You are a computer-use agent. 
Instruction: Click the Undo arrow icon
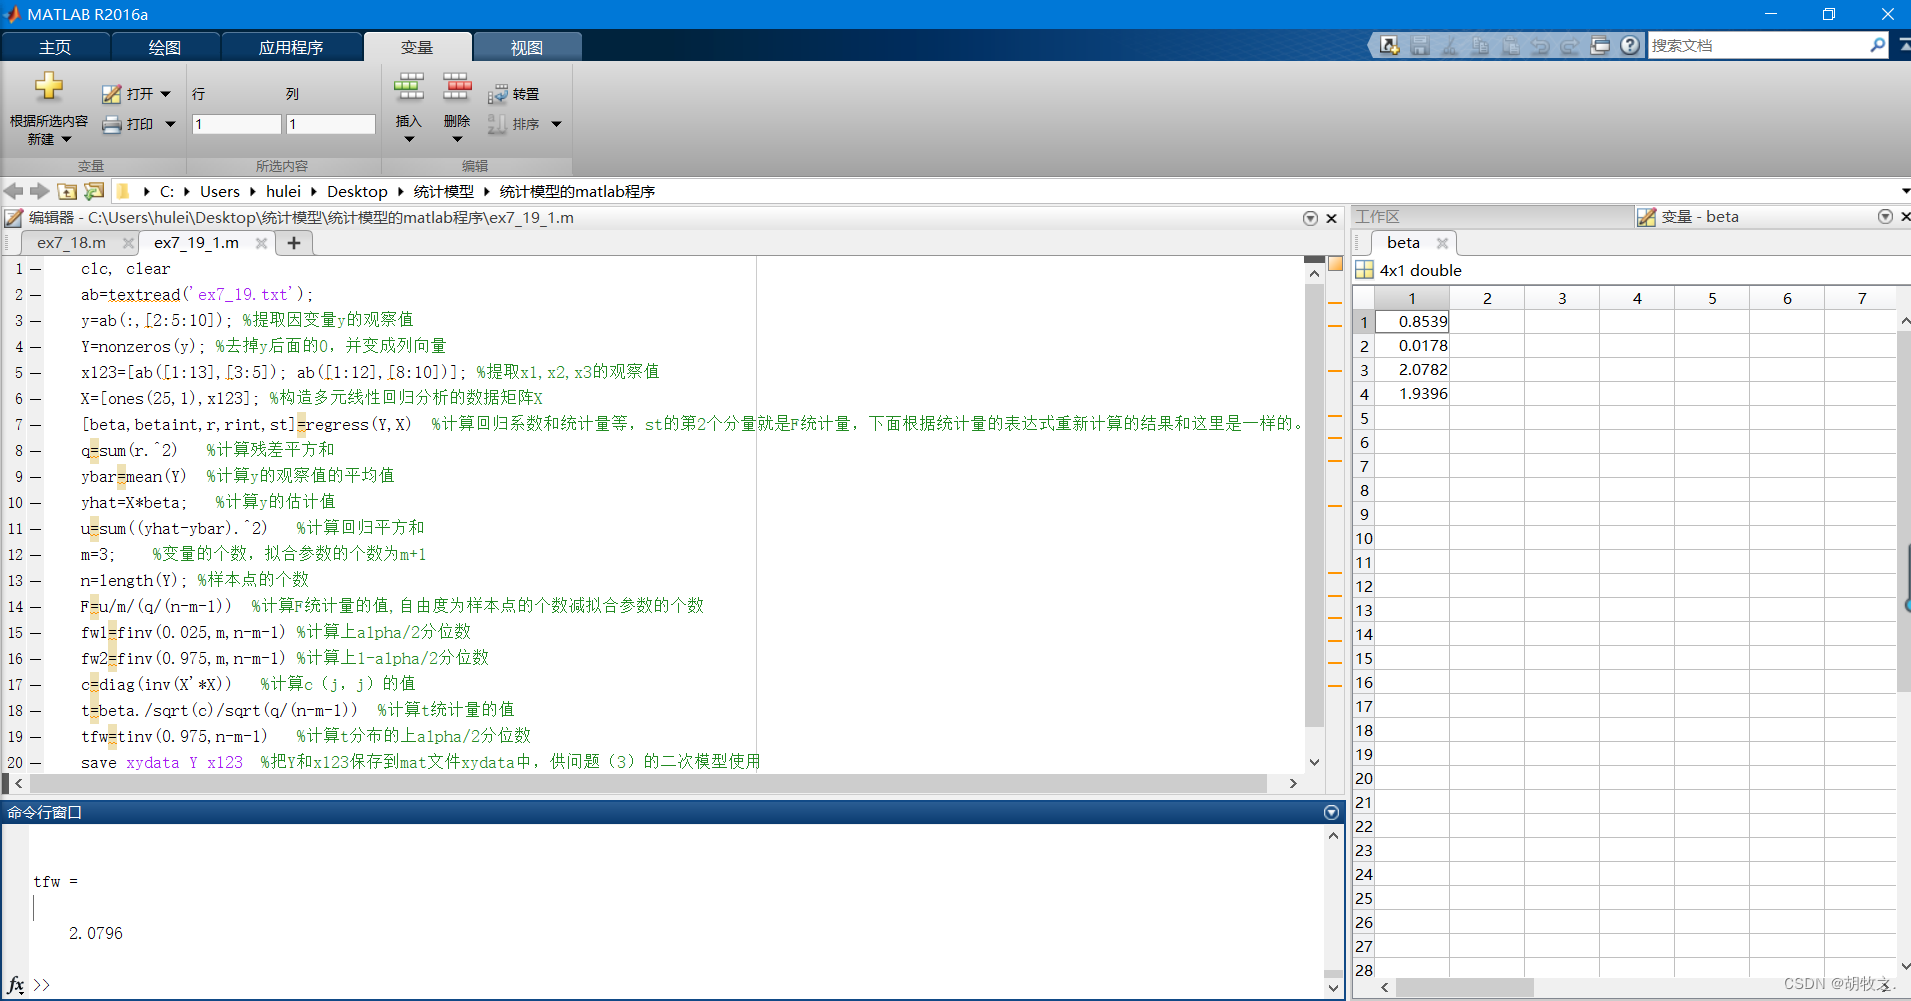coord(1540,46)
